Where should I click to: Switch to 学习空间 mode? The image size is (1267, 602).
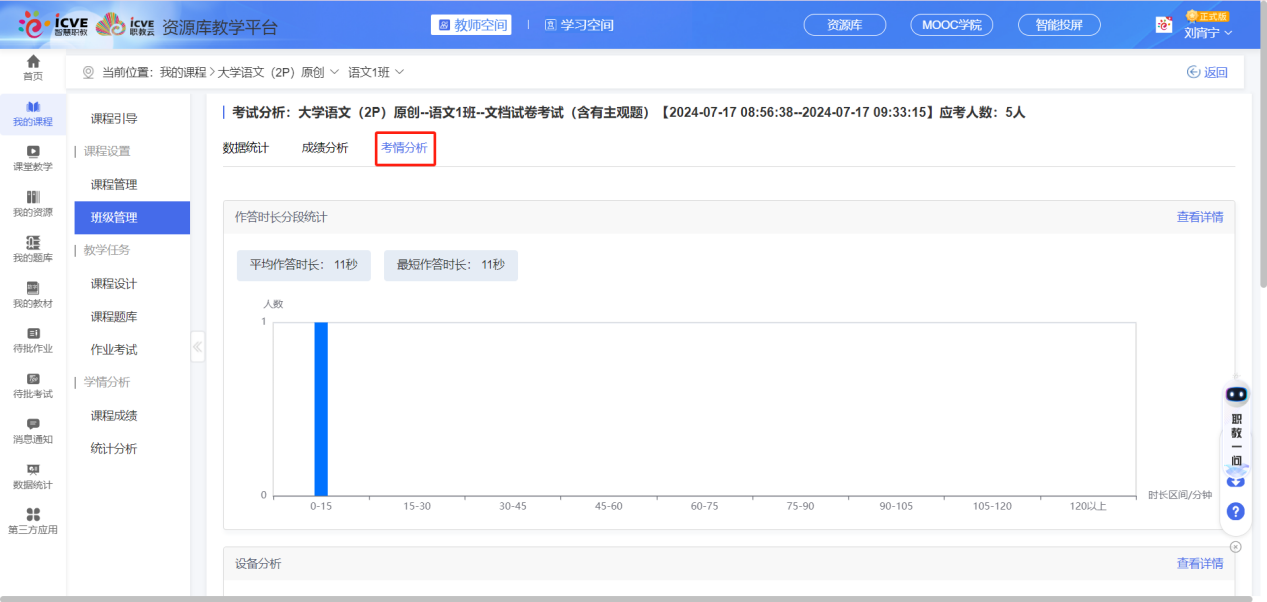[579, 25]
